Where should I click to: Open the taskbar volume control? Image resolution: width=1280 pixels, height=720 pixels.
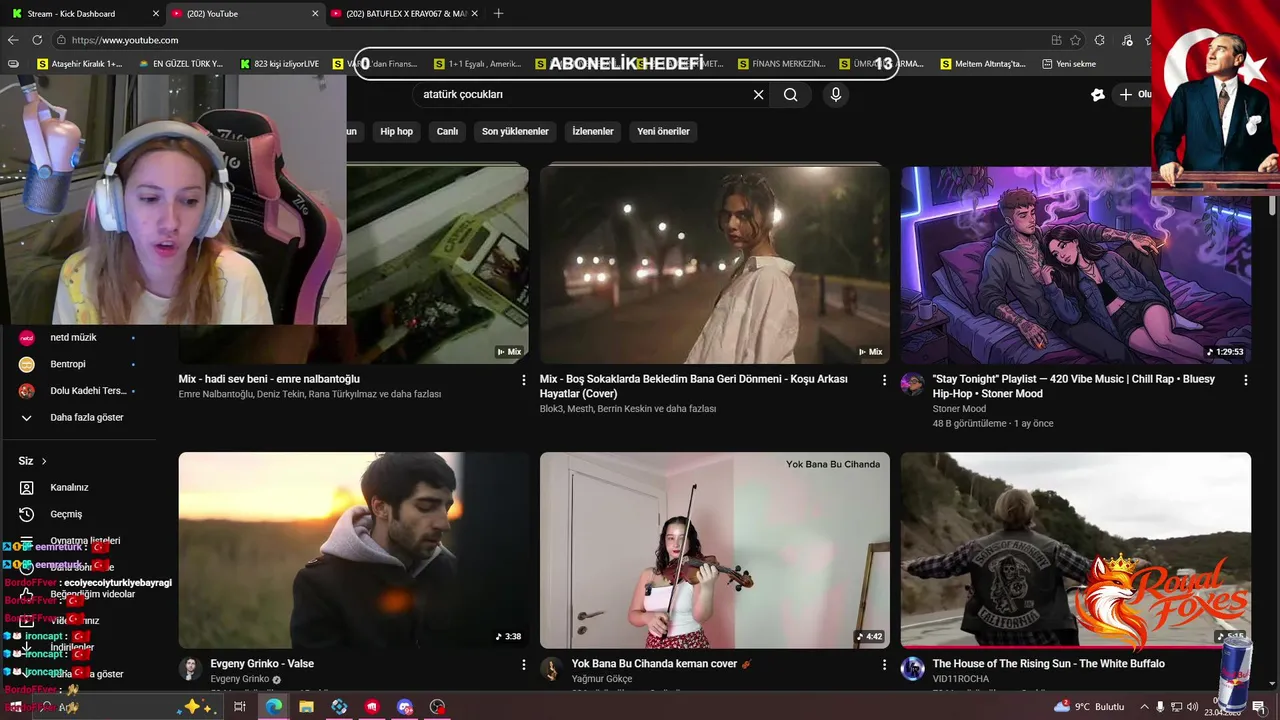pos(1193,707)
